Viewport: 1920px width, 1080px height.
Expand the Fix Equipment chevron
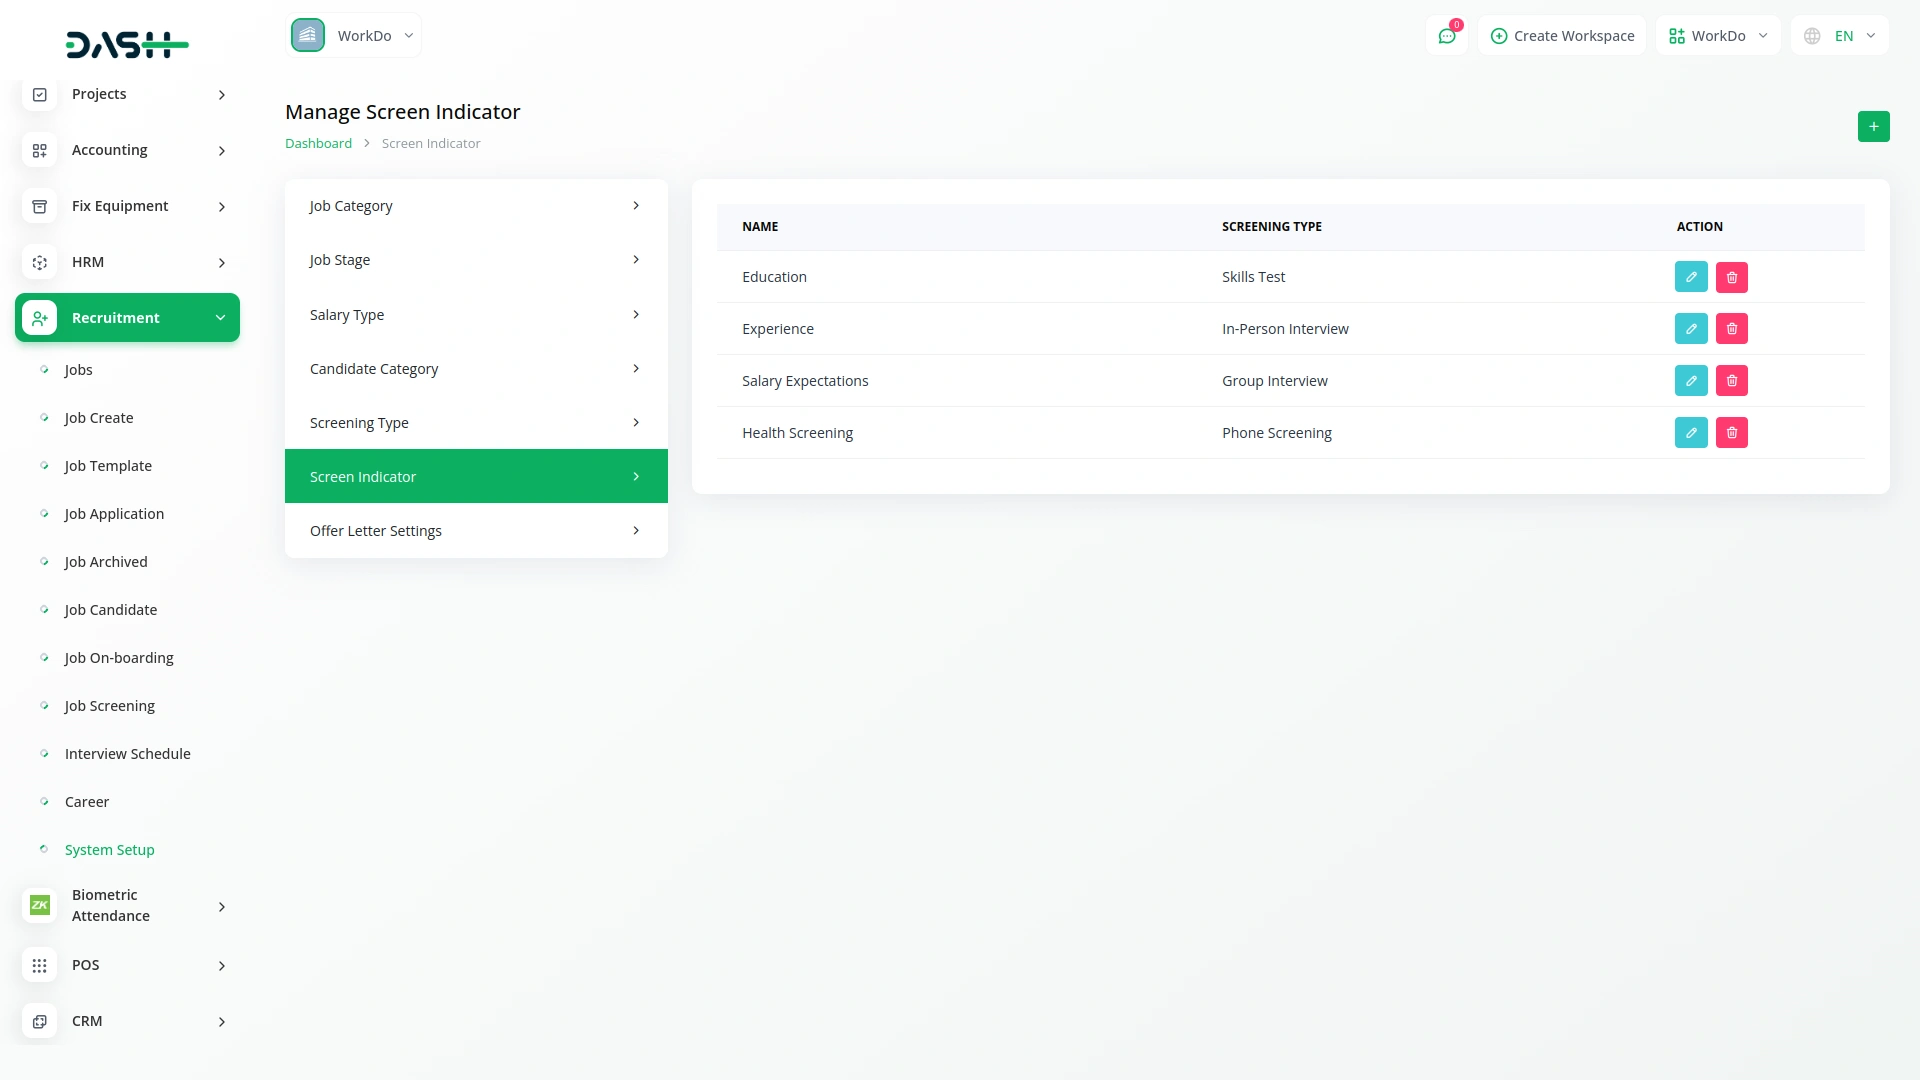click(x=222, y=207)
